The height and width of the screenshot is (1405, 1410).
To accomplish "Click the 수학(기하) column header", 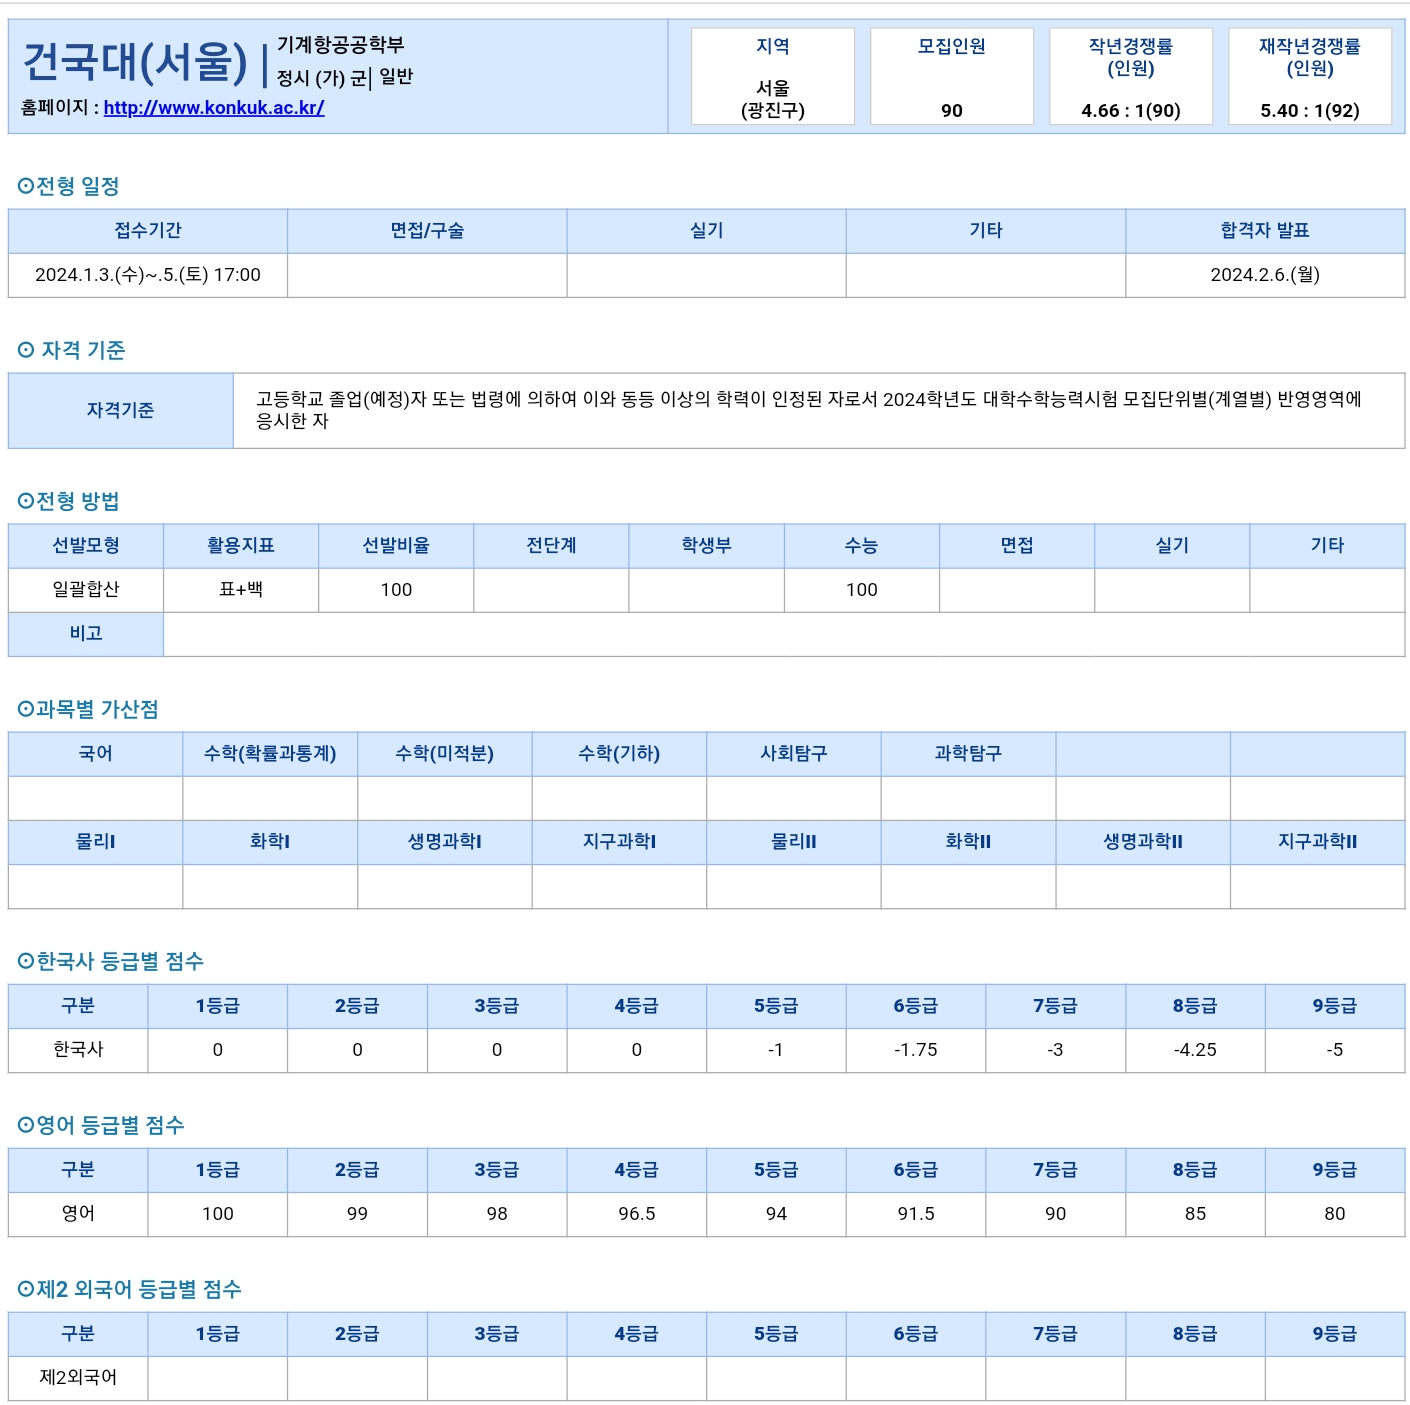I will [619, 754].
